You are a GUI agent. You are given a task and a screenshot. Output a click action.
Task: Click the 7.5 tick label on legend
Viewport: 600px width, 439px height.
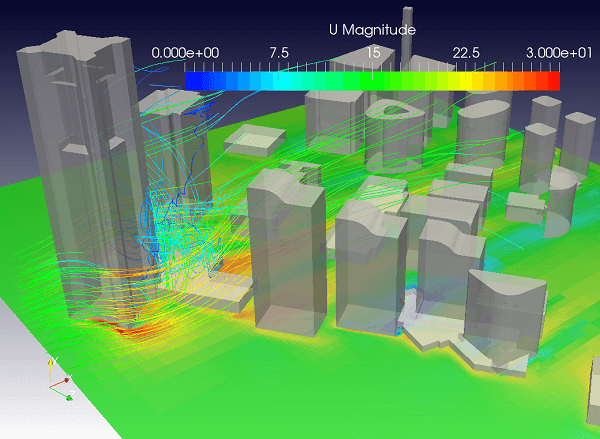(x=278, y=53)
